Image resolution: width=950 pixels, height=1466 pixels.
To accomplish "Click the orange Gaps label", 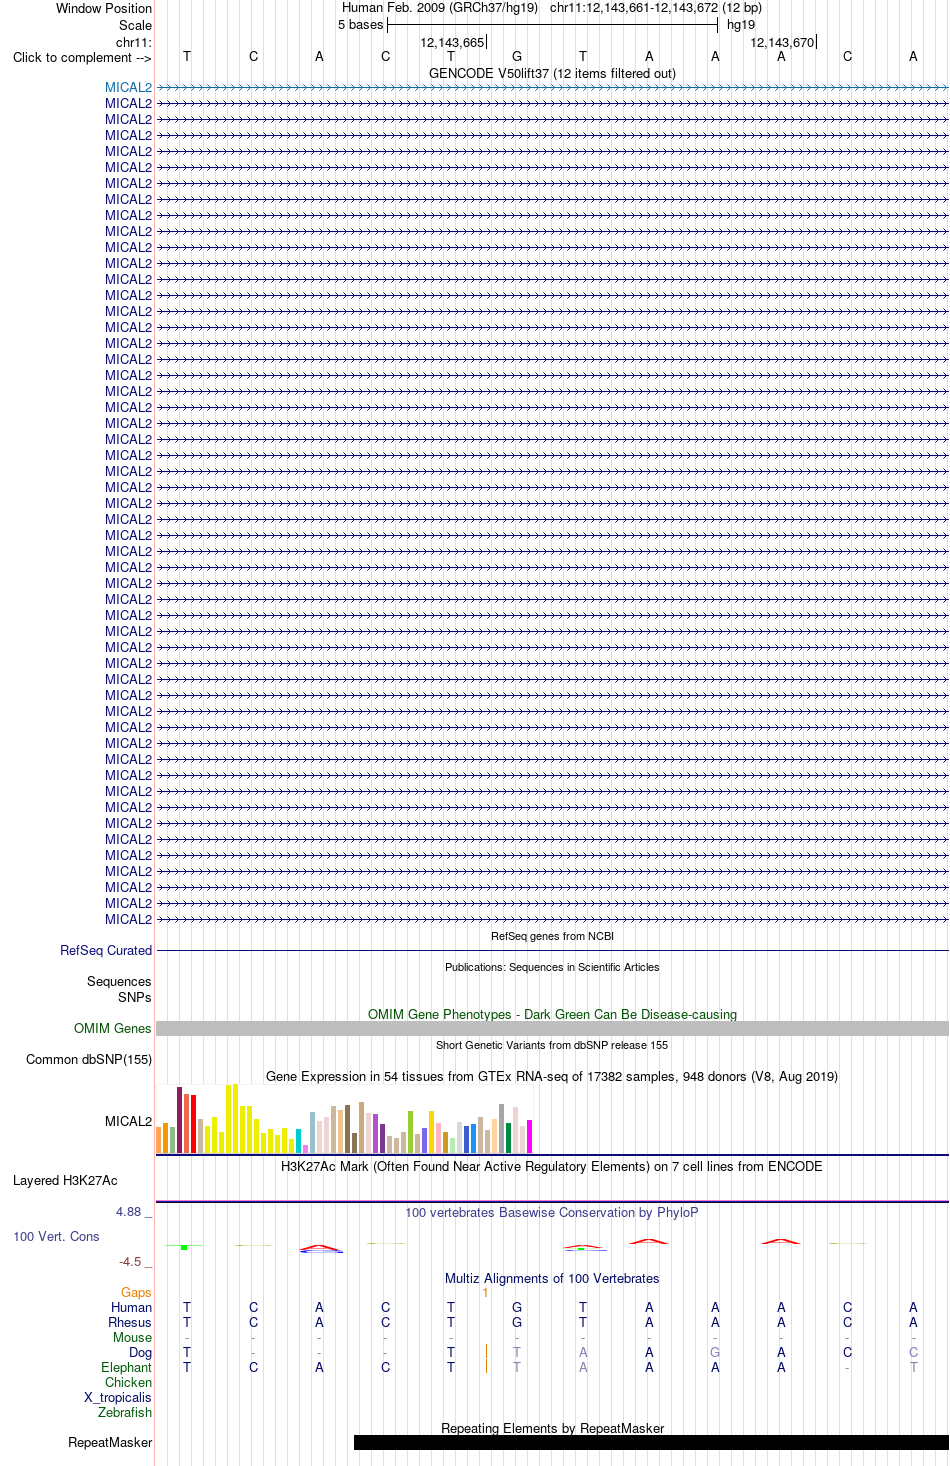I will [x=136, y=1292].
